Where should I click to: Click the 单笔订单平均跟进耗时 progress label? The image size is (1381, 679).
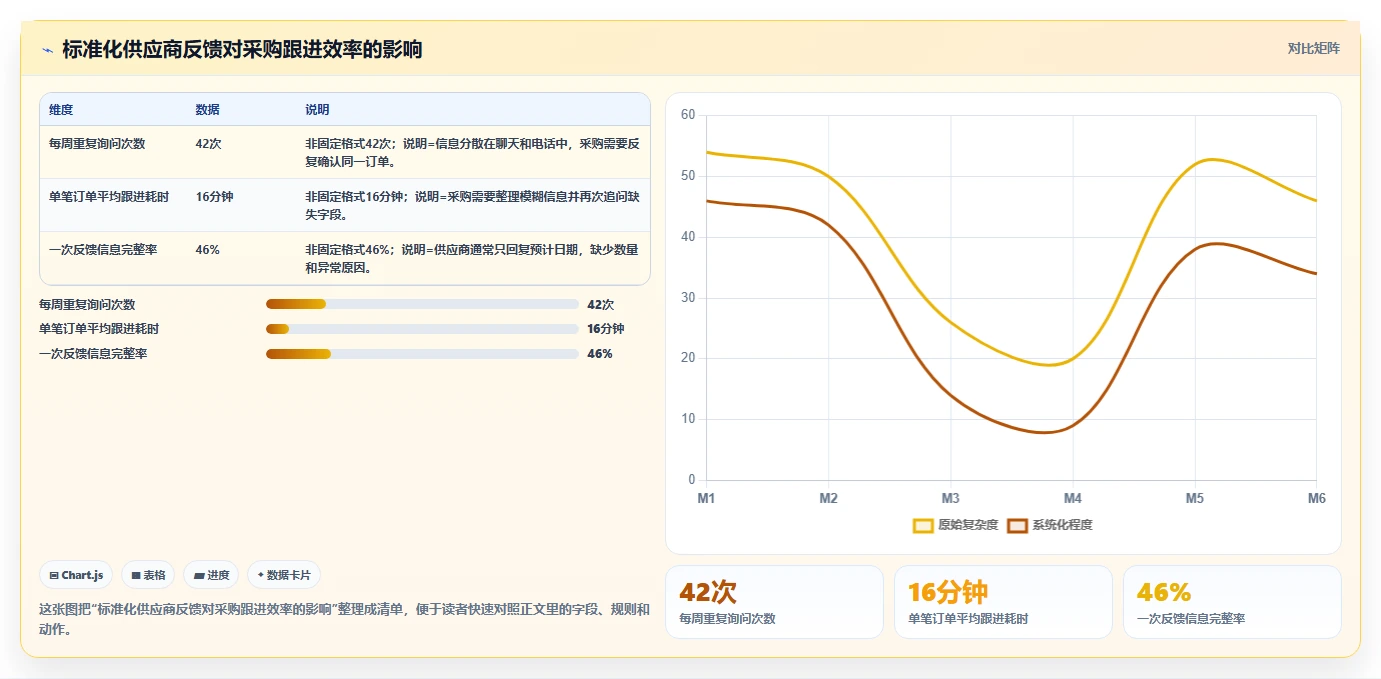[x=99, y=329]
